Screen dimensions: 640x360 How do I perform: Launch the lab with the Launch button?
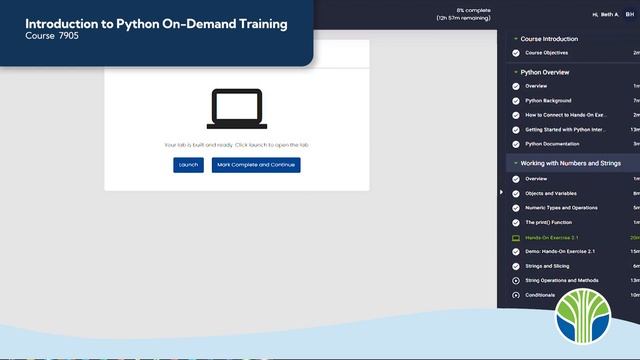tap(188, 165)
